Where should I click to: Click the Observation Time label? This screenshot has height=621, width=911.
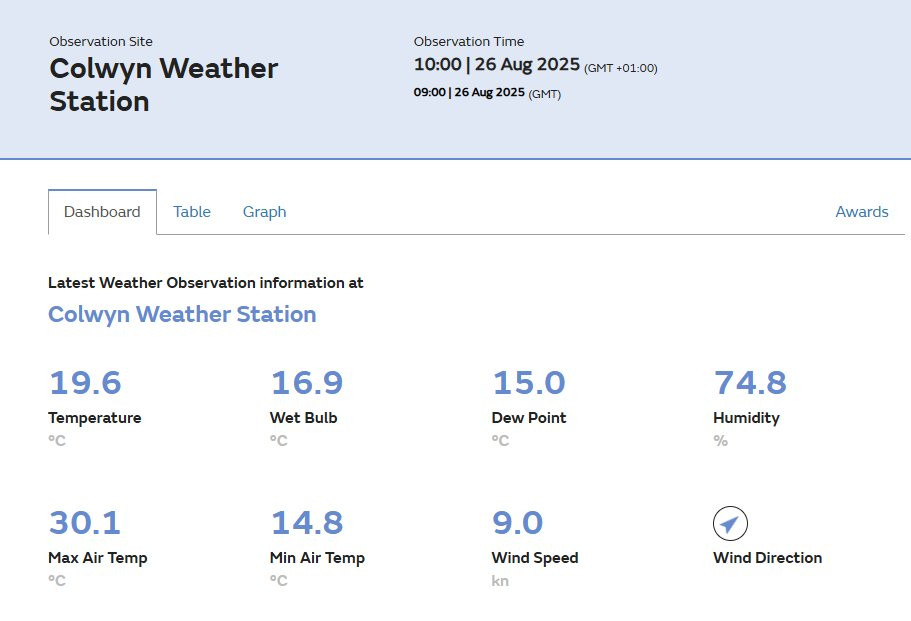click(x=469, y=41)
